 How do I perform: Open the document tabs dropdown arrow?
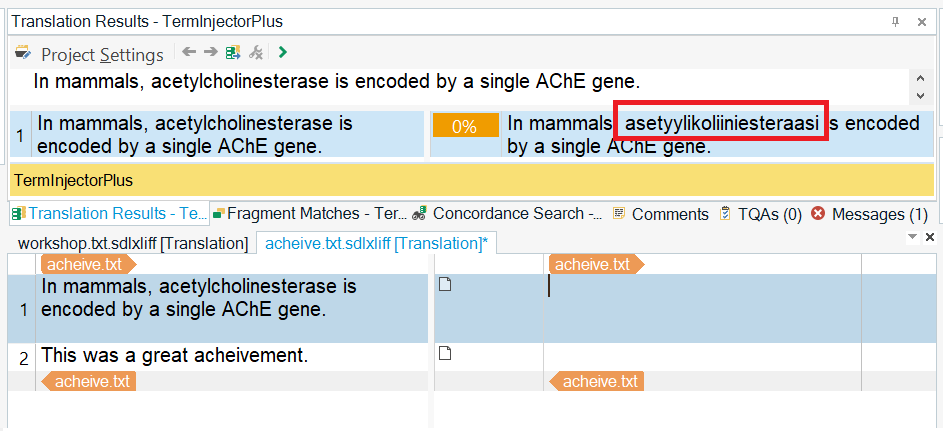pos(911,238)
